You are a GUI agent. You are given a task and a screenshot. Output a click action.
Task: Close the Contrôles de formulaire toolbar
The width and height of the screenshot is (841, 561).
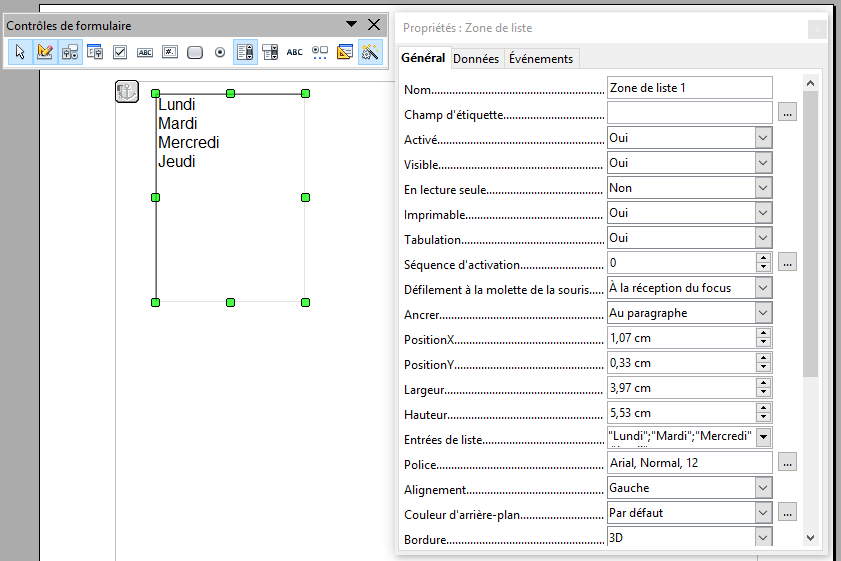(x=374, y=24)
